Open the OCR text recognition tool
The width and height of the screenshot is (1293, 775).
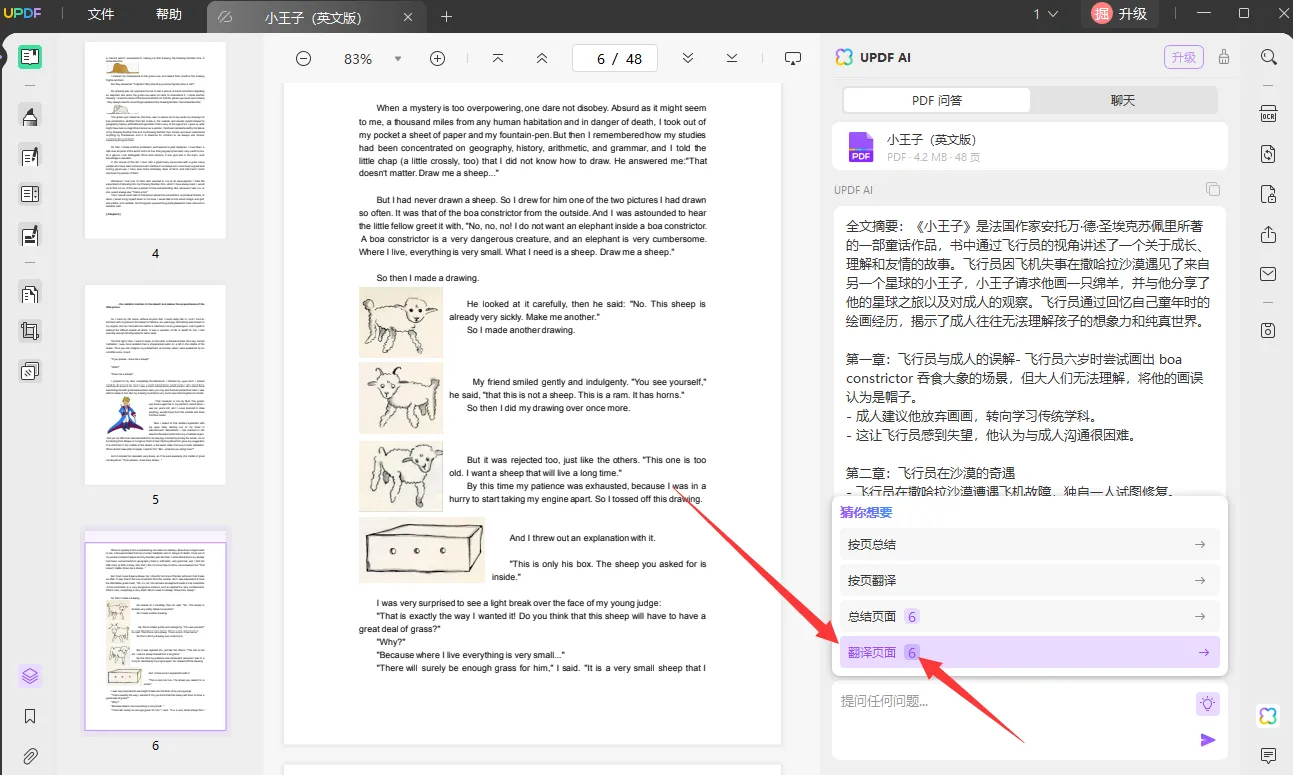1269,113
